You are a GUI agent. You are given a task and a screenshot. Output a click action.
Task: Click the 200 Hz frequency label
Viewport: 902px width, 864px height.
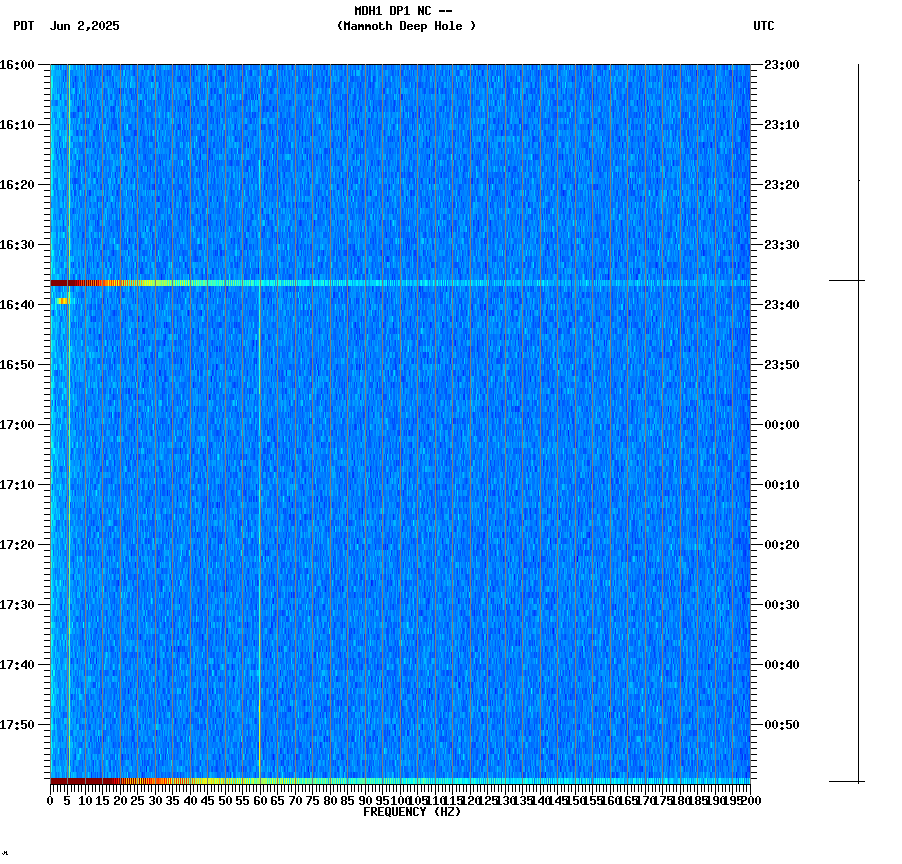[749, 800]
